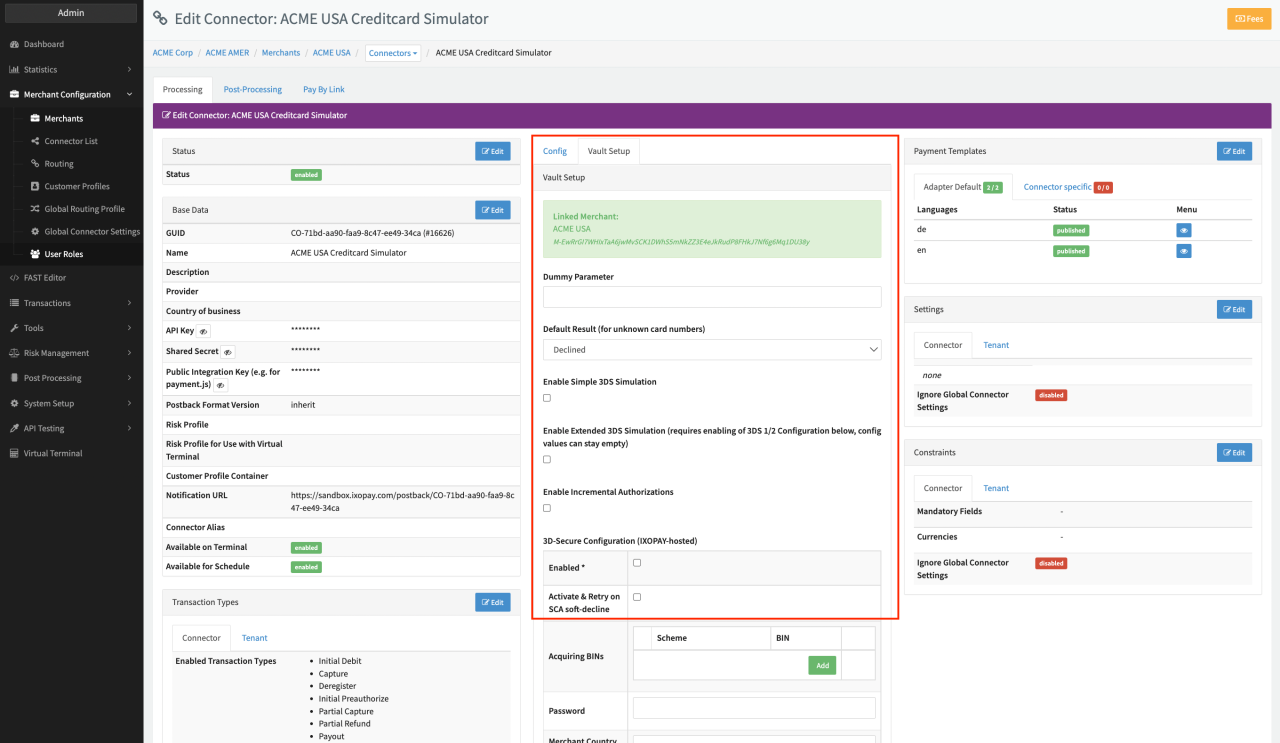Screen dimensions: 1280x743
Task: Click into the Dummy Parameter field
Action: (711, 297)
